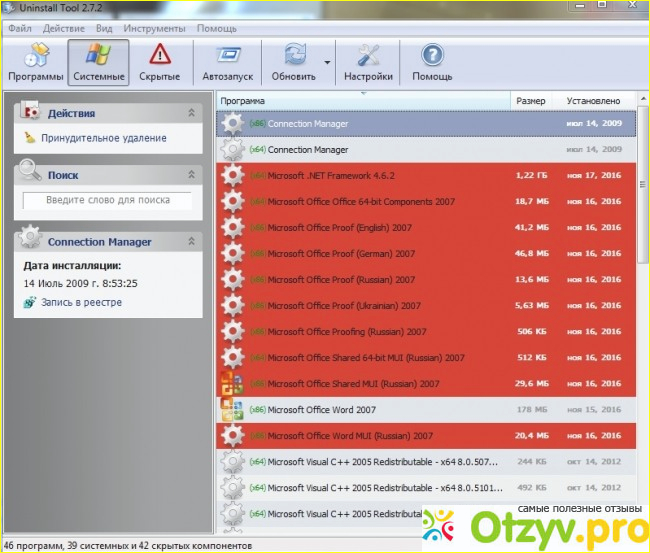Open the Помощь menu

tap(216, 29)
